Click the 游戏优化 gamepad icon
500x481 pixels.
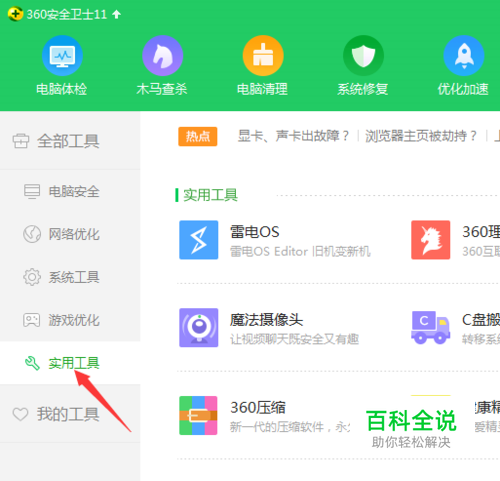coord(32,320)
